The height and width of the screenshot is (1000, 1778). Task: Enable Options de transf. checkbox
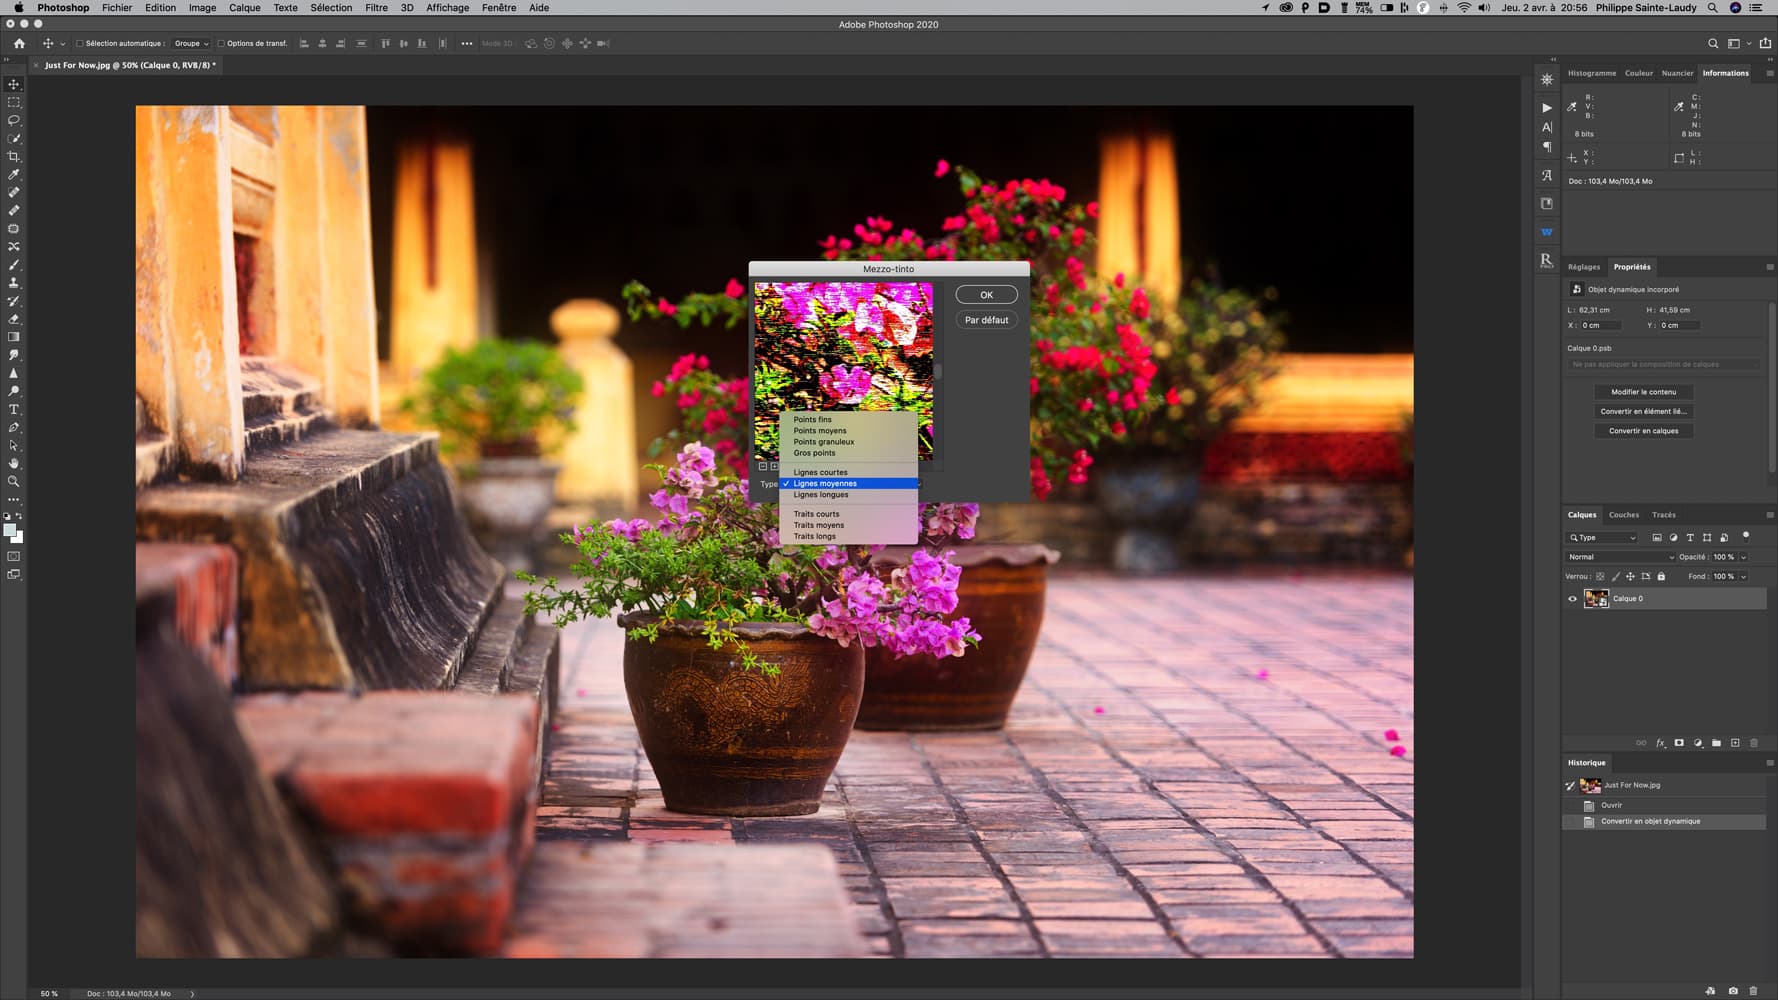tap(221, 44)
